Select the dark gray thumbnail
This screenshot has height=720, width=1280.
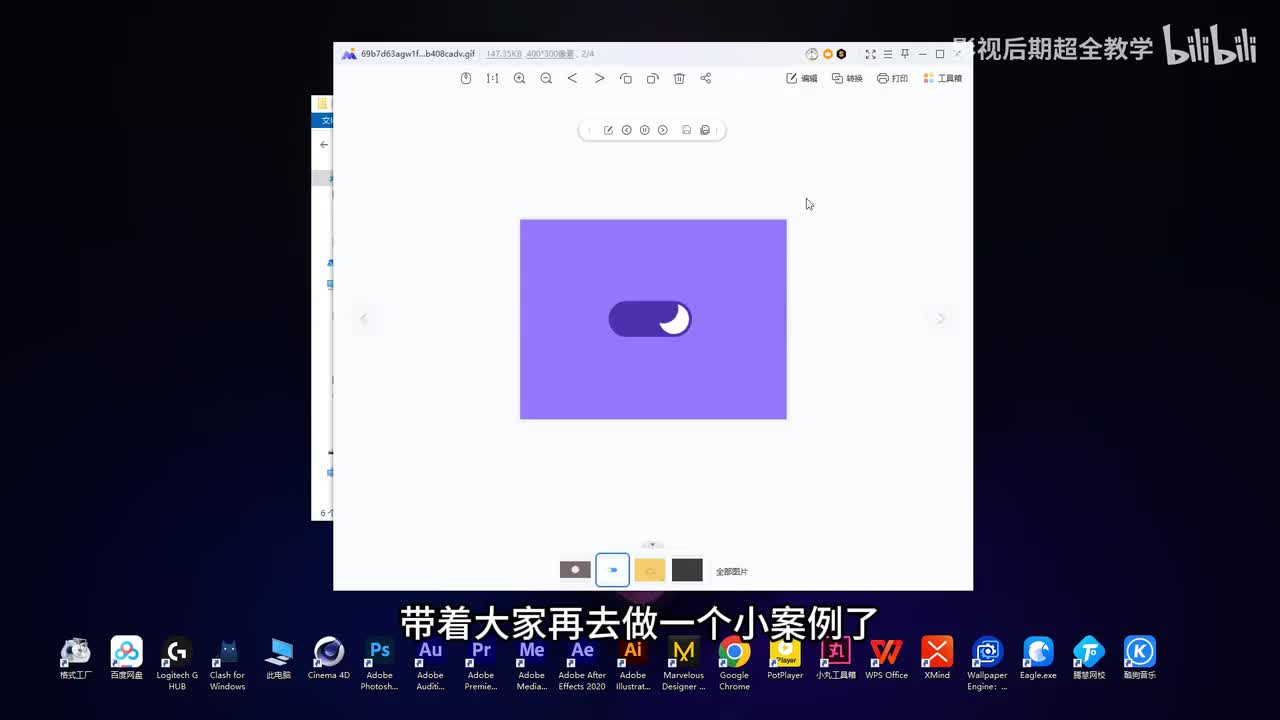click(x=687, y=570)
